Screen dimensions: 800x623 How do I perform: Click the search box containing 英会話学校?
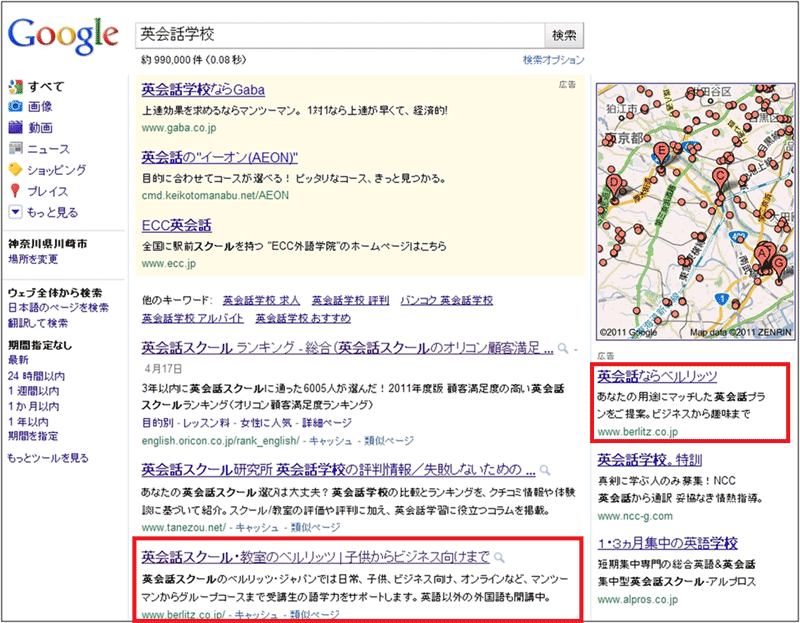point(338,35)
